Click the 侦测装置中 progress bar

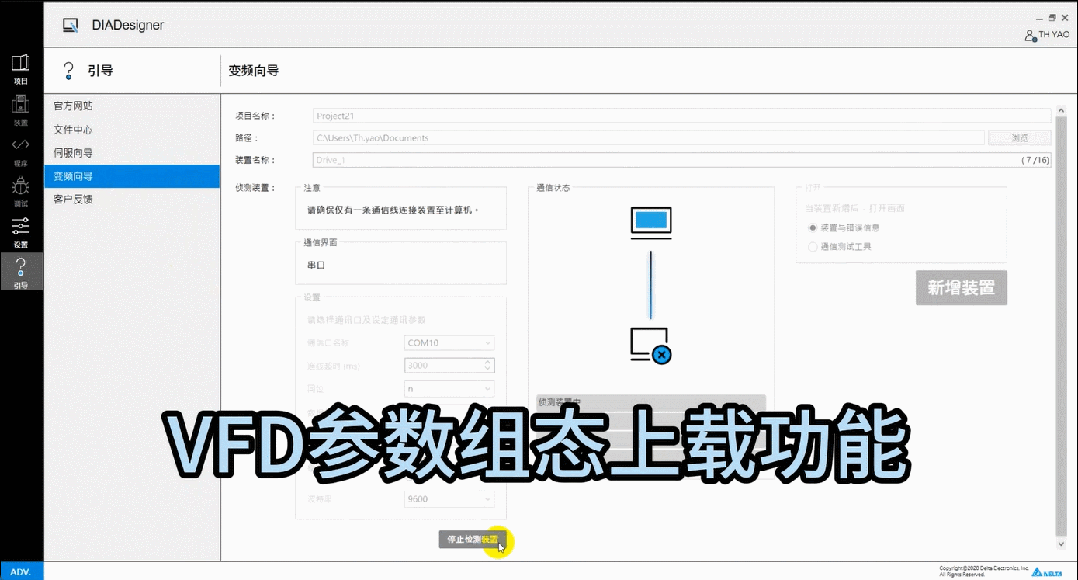[x=650, y=402]
